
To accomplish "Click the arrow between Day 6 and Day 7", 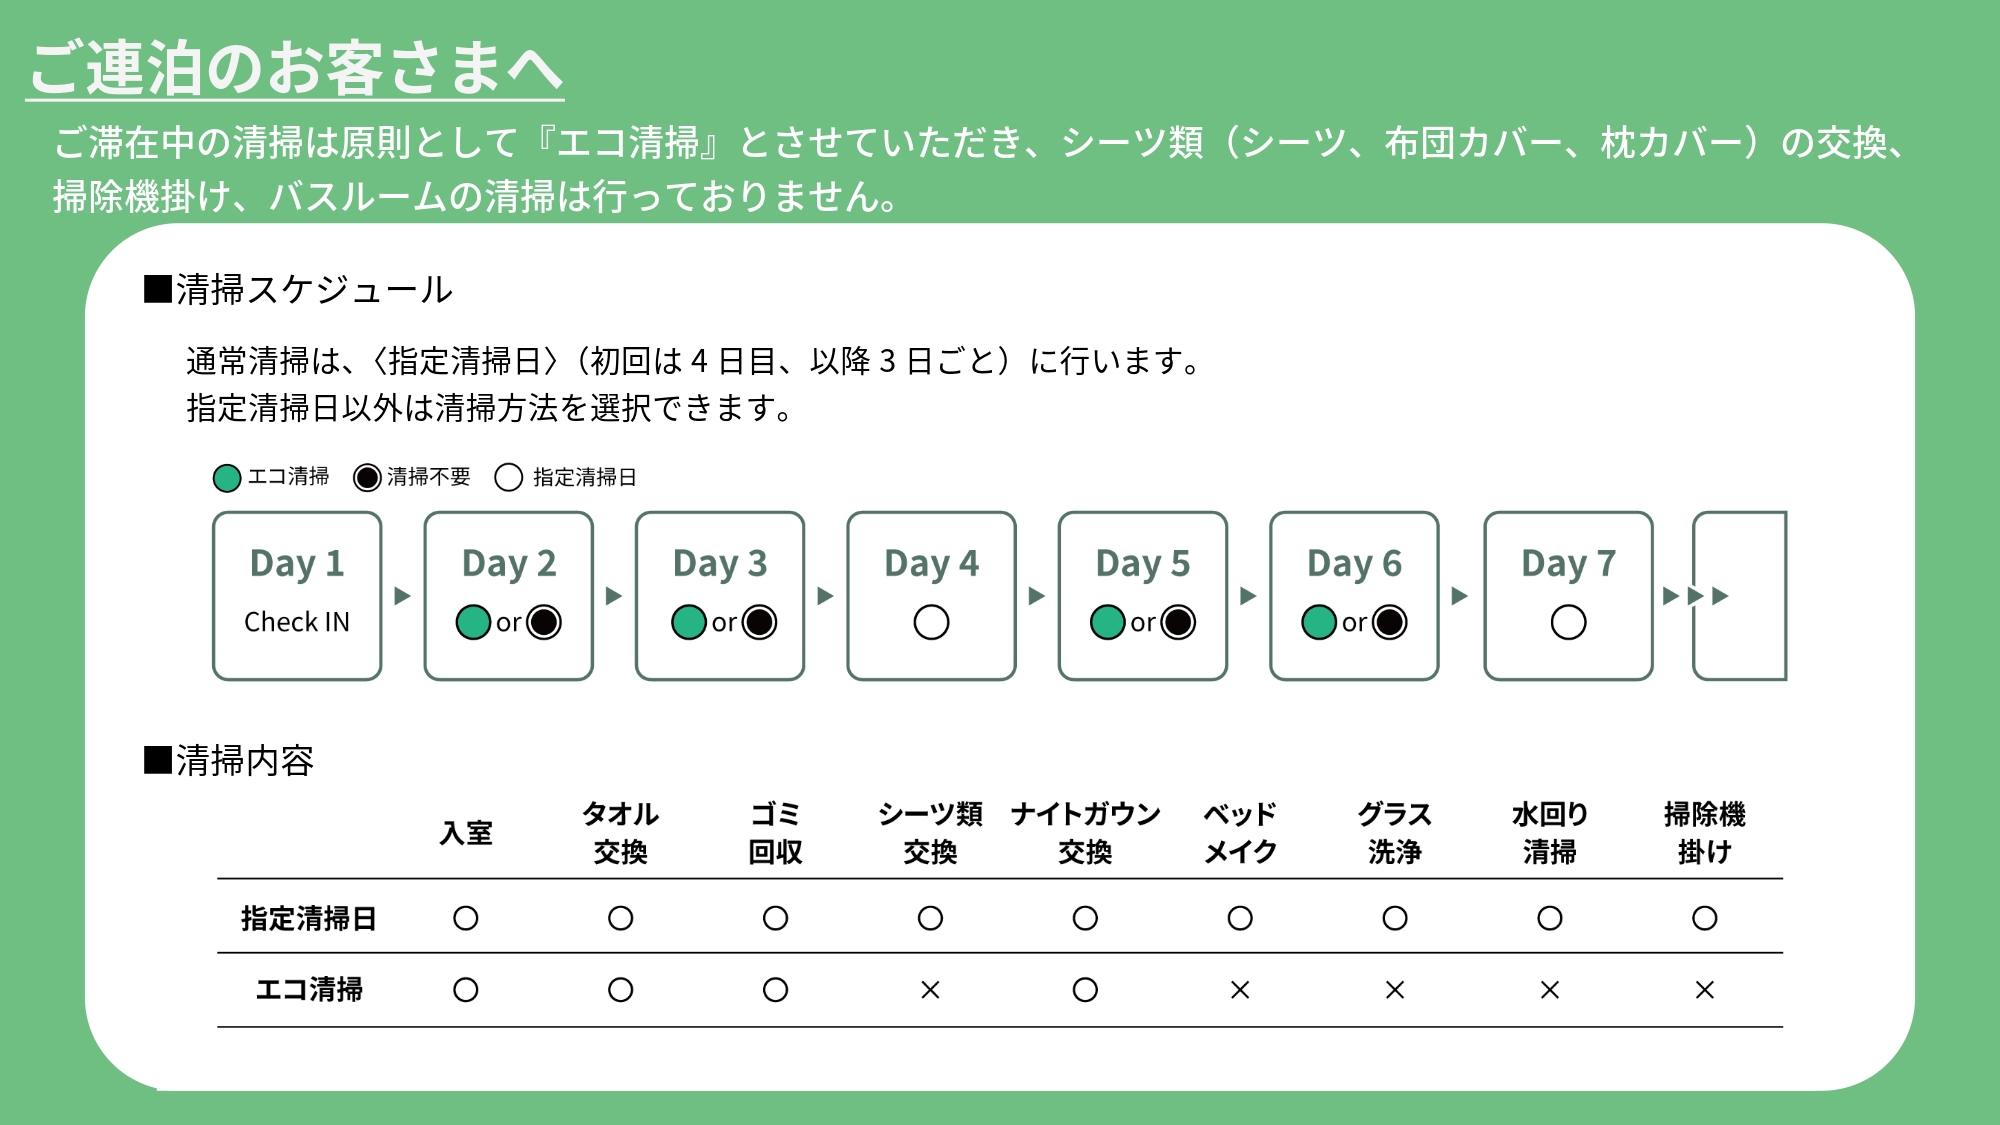I will [x=1460, y=596].
